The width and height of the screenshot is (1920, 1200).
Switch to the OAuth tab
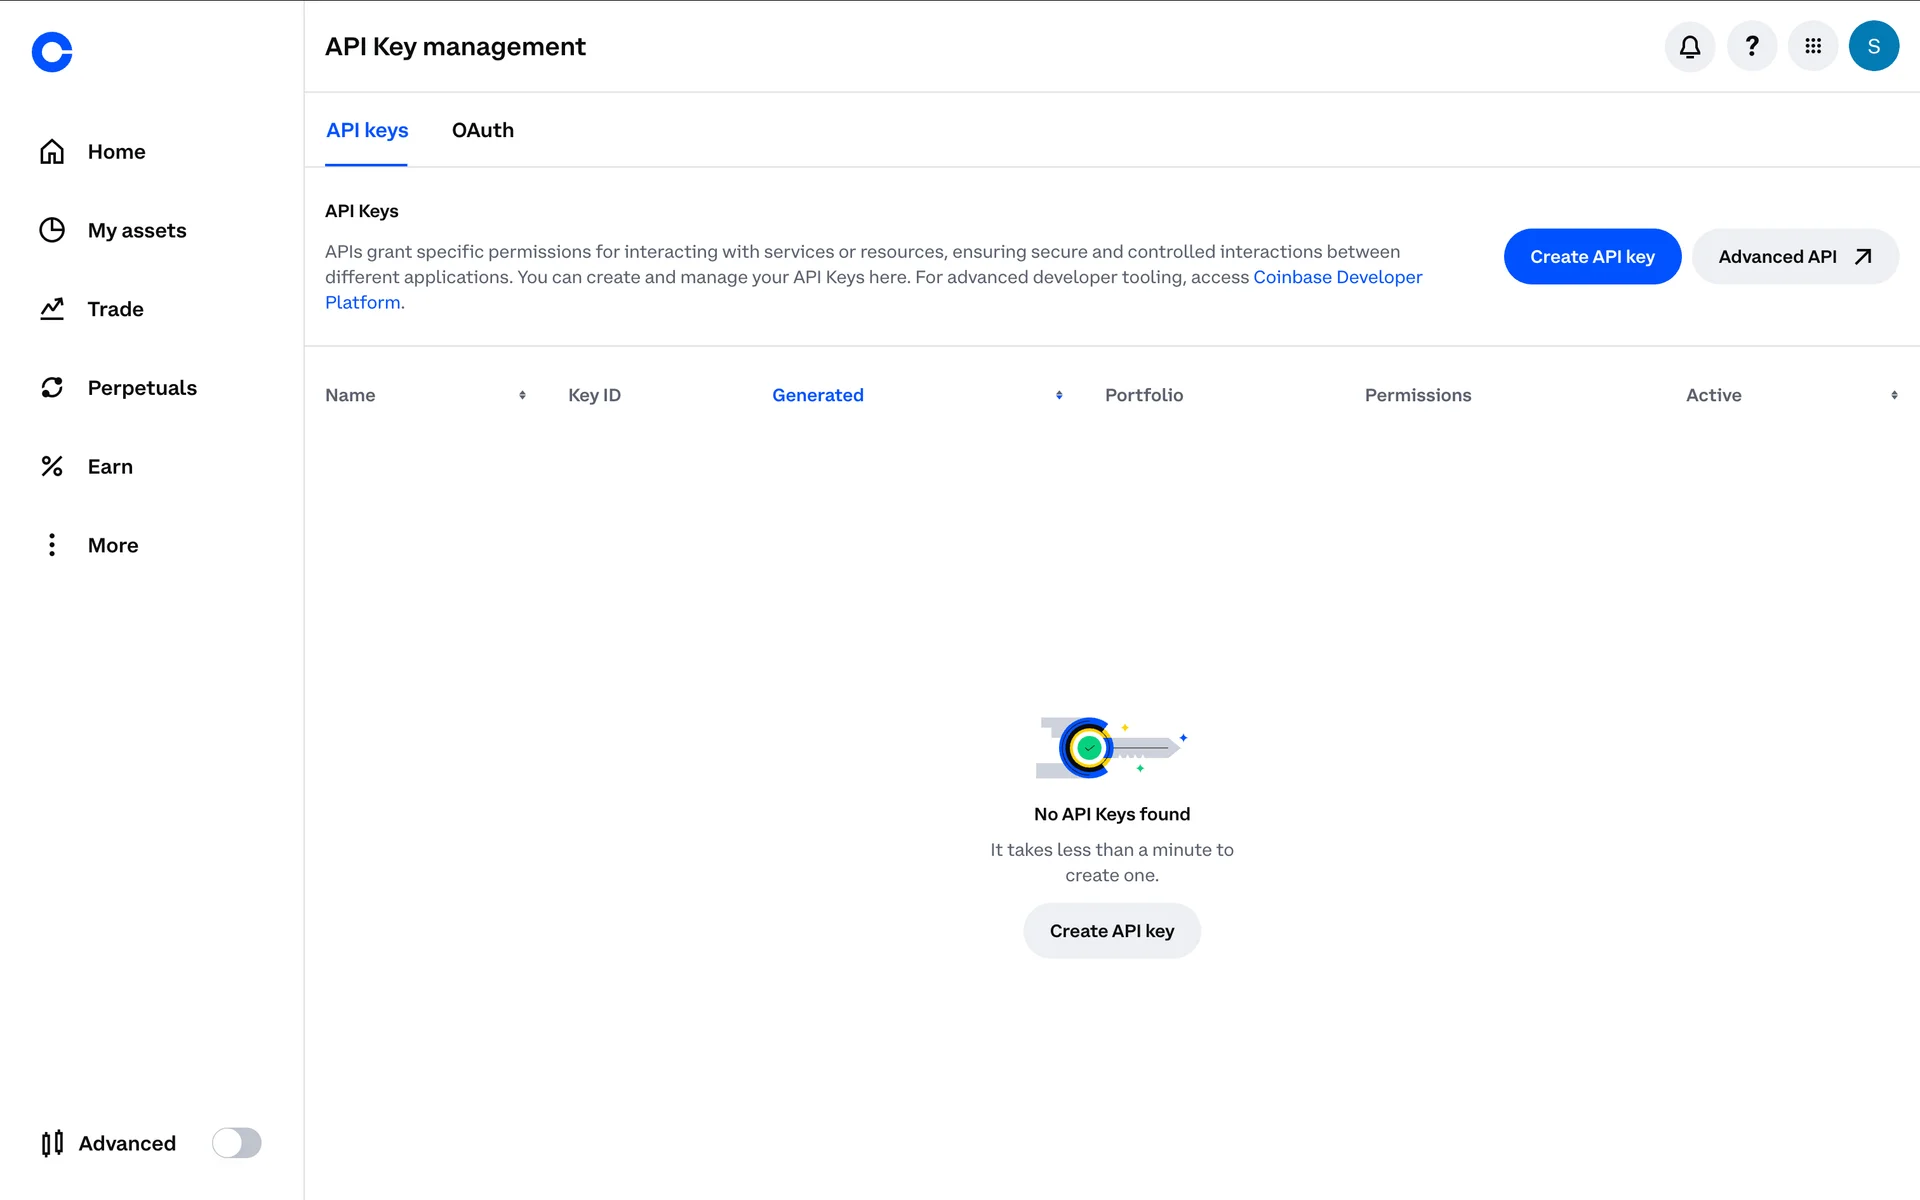coord(483,130)
